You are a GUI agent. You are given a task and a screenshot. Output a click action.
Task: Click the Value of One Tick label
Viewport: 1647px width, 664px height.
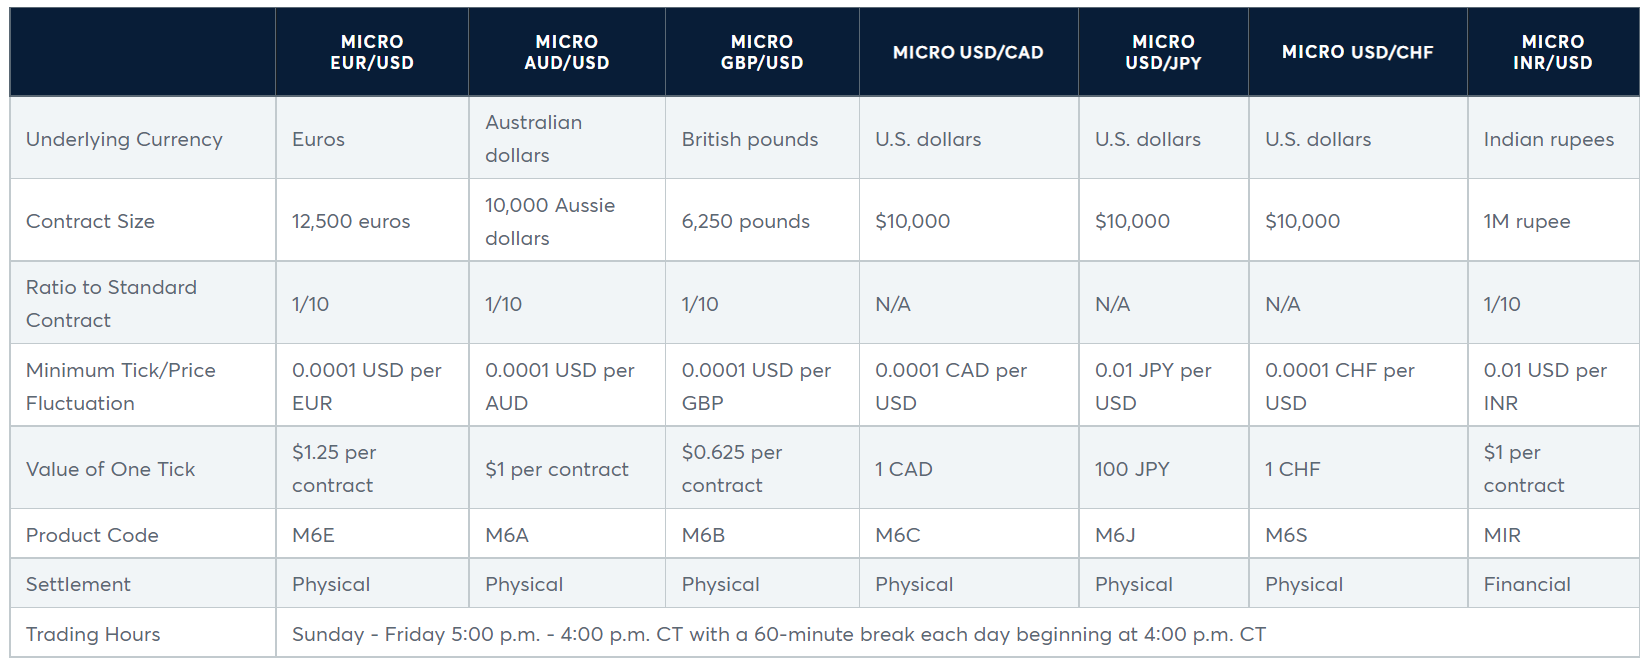(x=110, y=469)
